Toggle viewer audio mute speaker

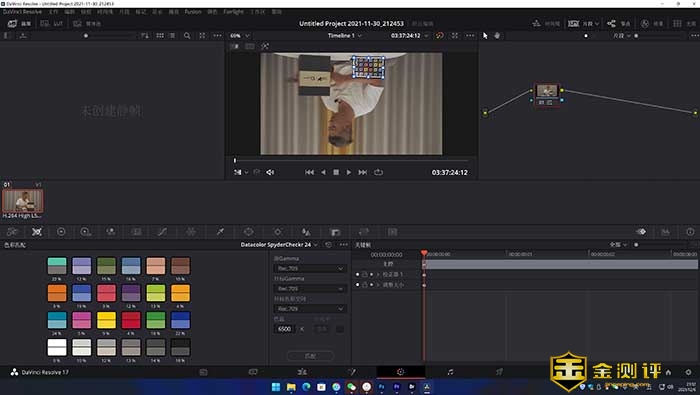tap(270, 172)
